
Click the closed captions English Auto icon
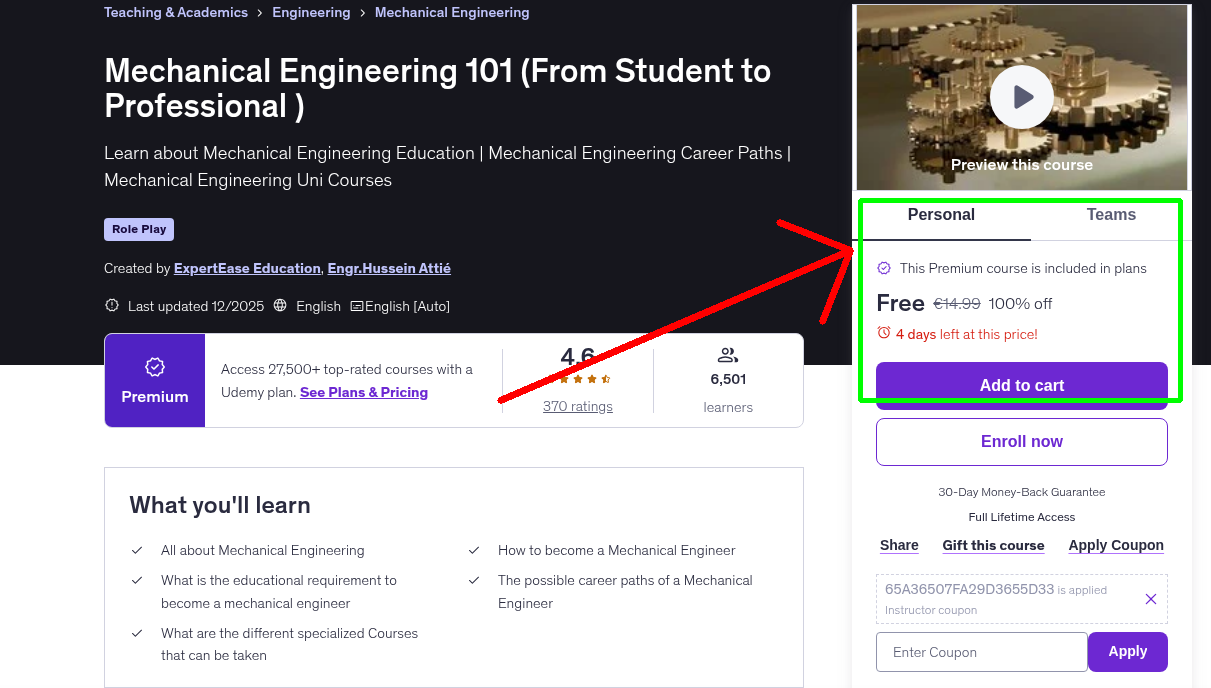356,305
